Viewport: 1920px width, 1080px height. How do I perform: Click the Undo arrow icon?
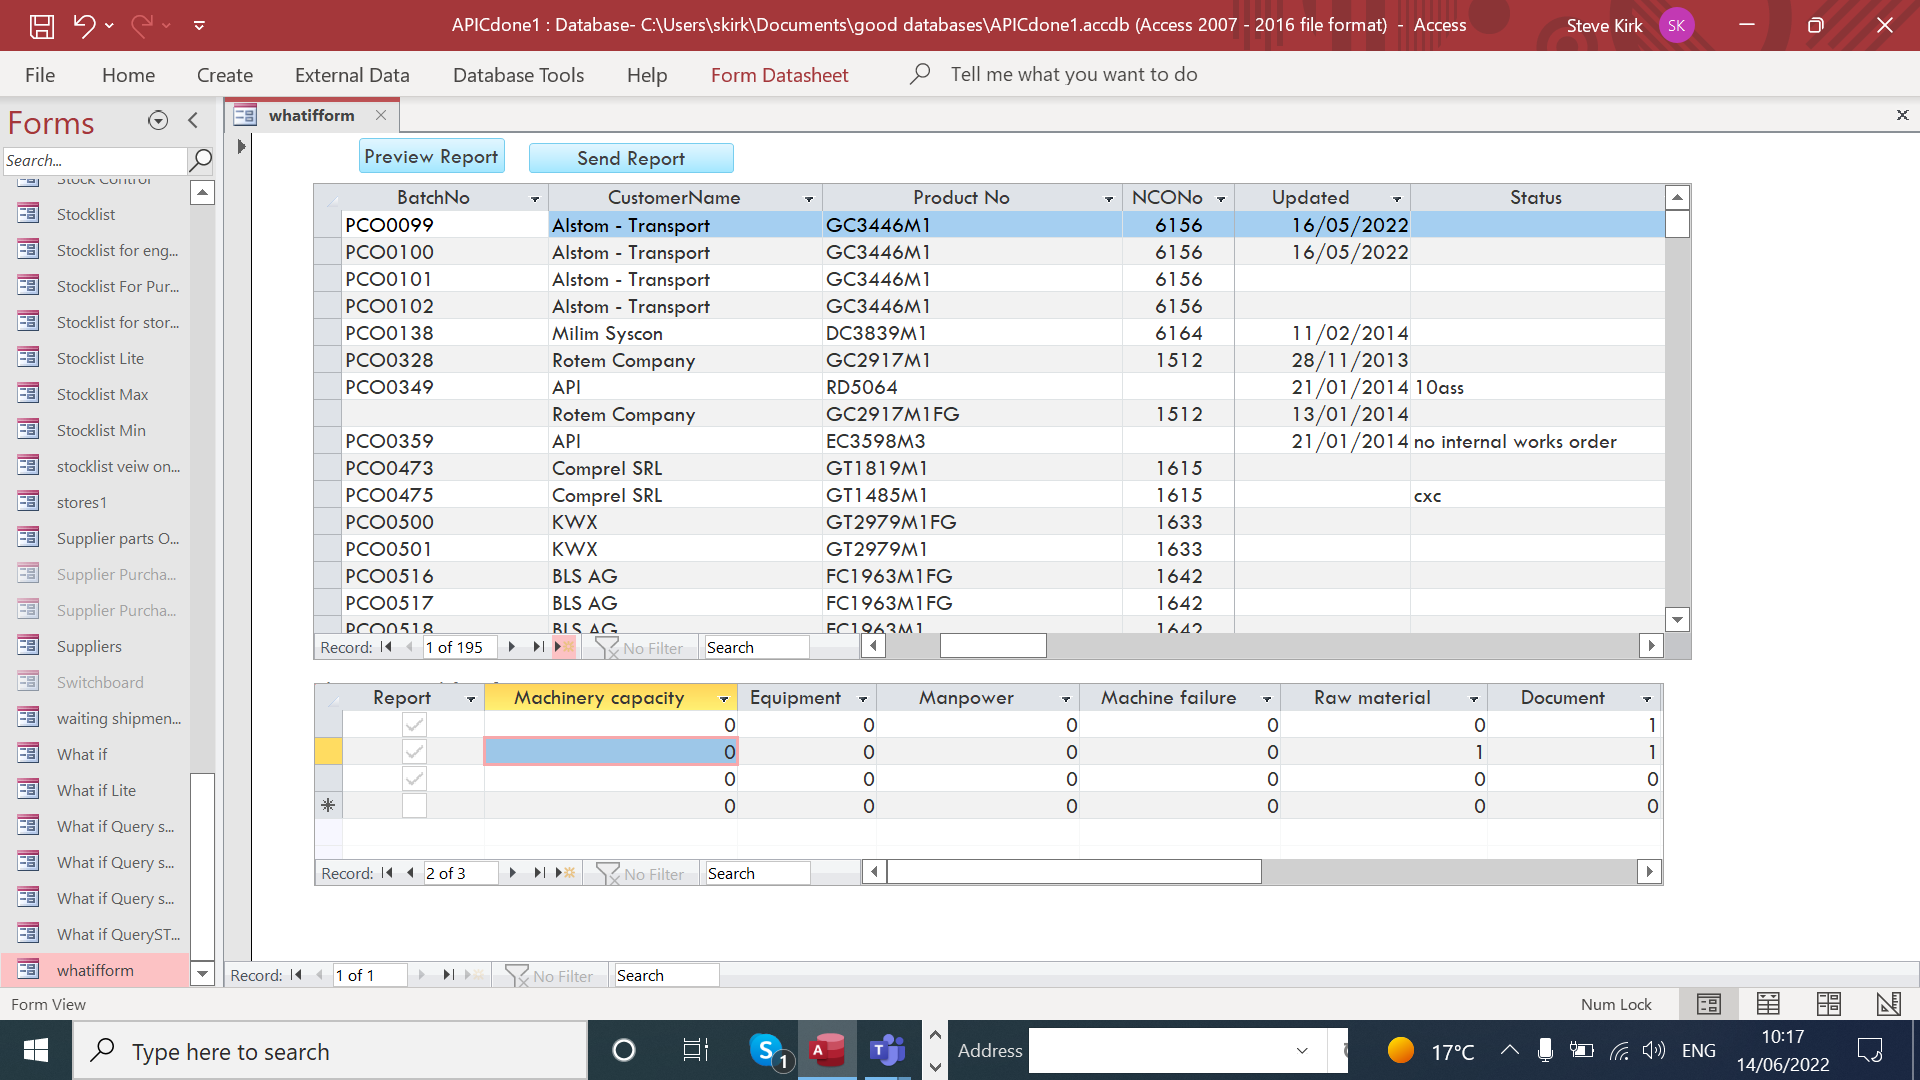[x=84, y=25]
